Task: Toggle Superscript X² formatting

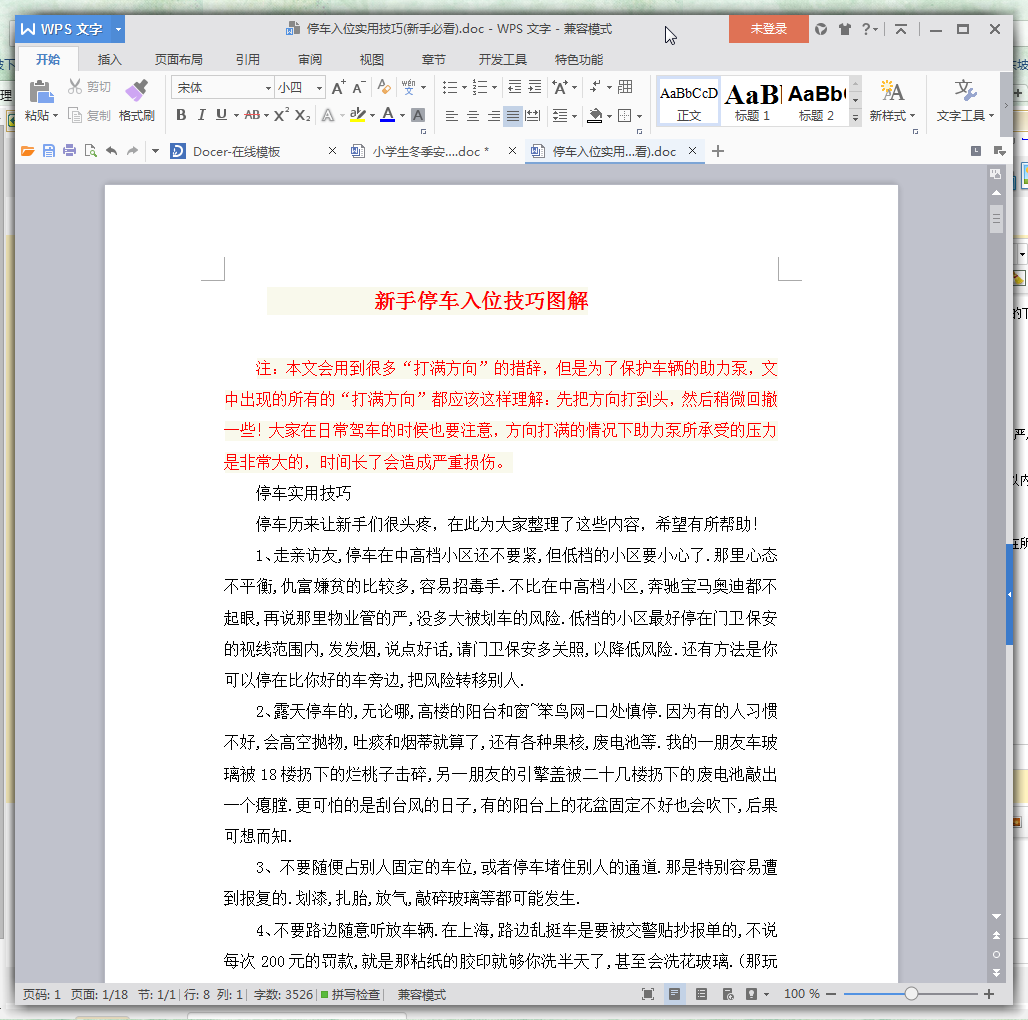Action: coord(281,115)
